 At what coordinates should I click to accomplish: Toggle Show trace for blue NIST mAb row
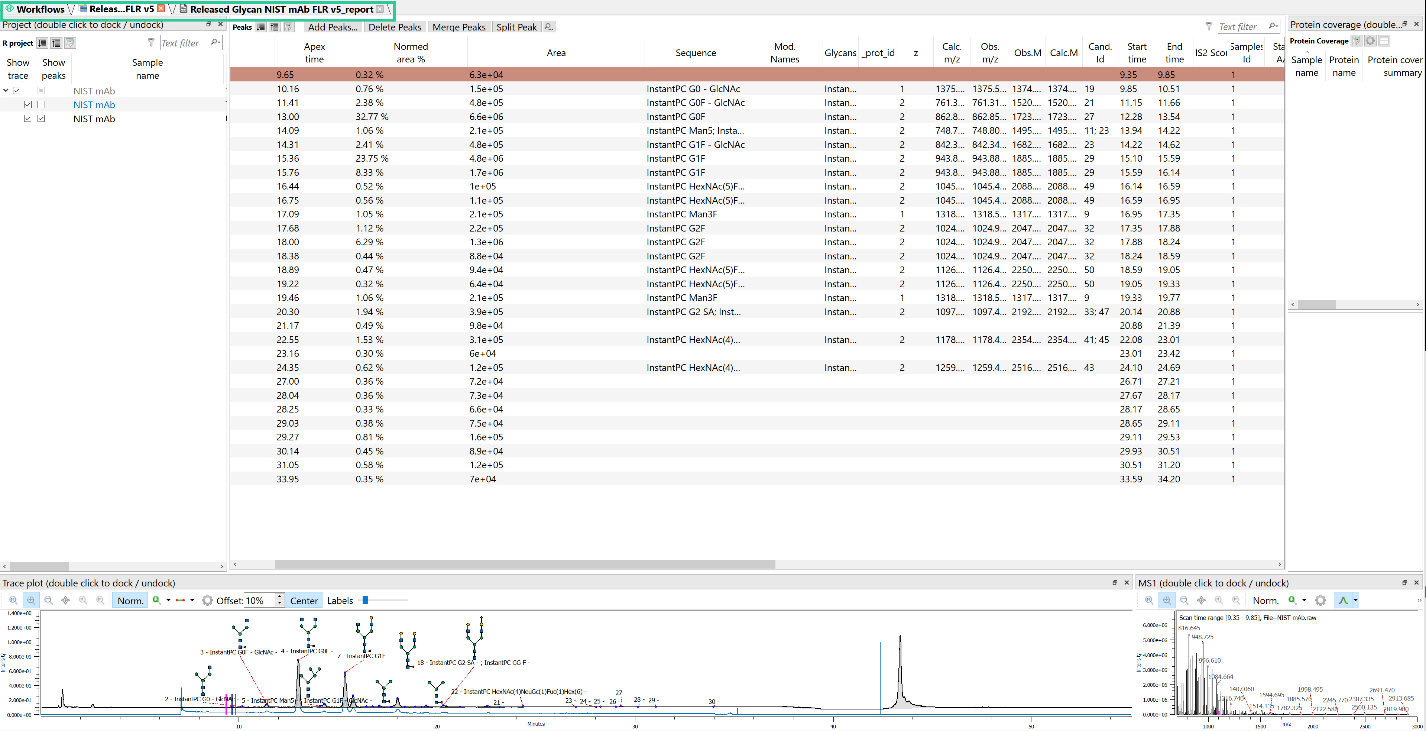click(28, 105)
